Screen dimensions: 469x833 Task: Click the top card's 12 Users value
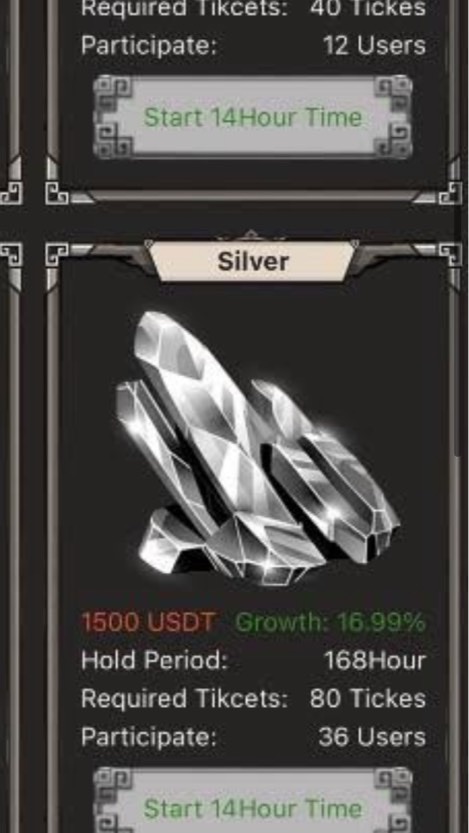[374, 46]
